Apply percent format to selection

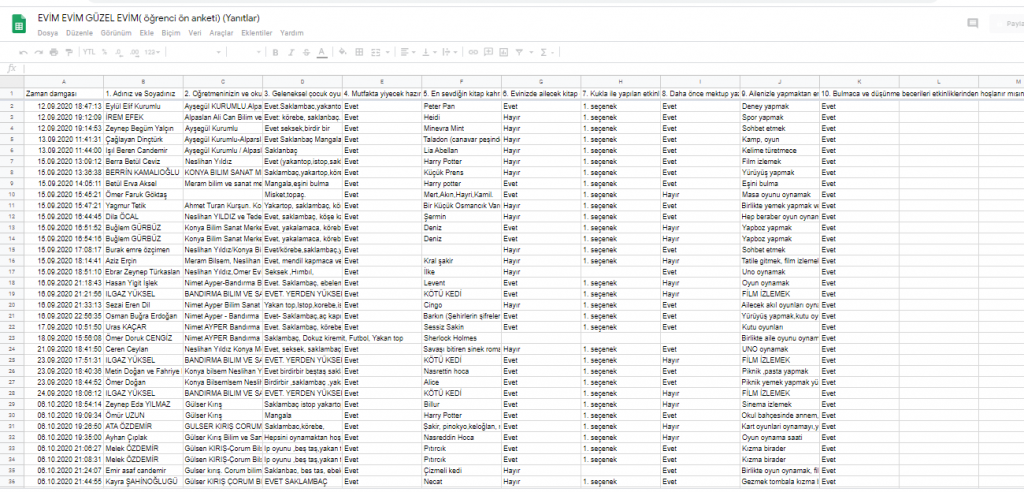105,51
